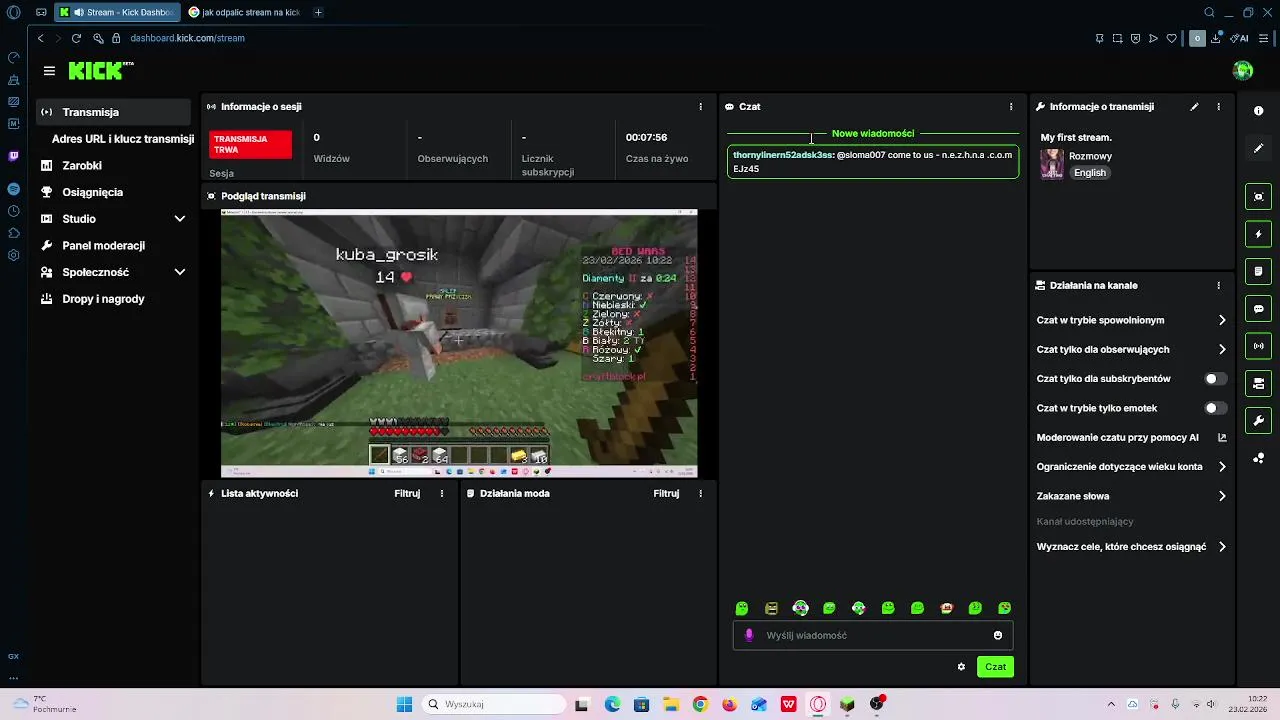Open Chrome from the taskbar
The image size is (1280, 720).
tap(700, 704)
